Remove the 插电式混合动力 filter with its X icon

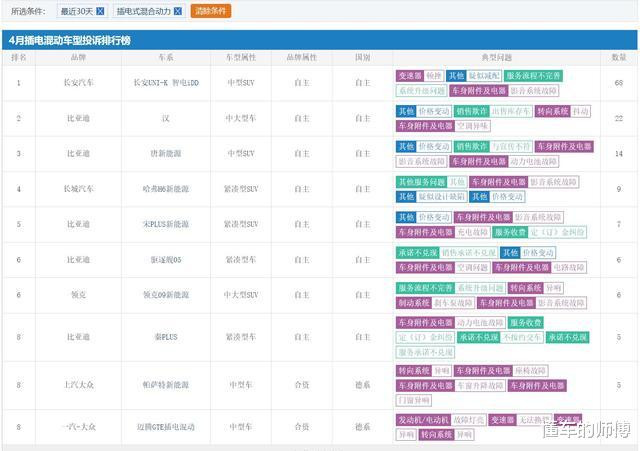pyautogui.click(x=178, y=11)
